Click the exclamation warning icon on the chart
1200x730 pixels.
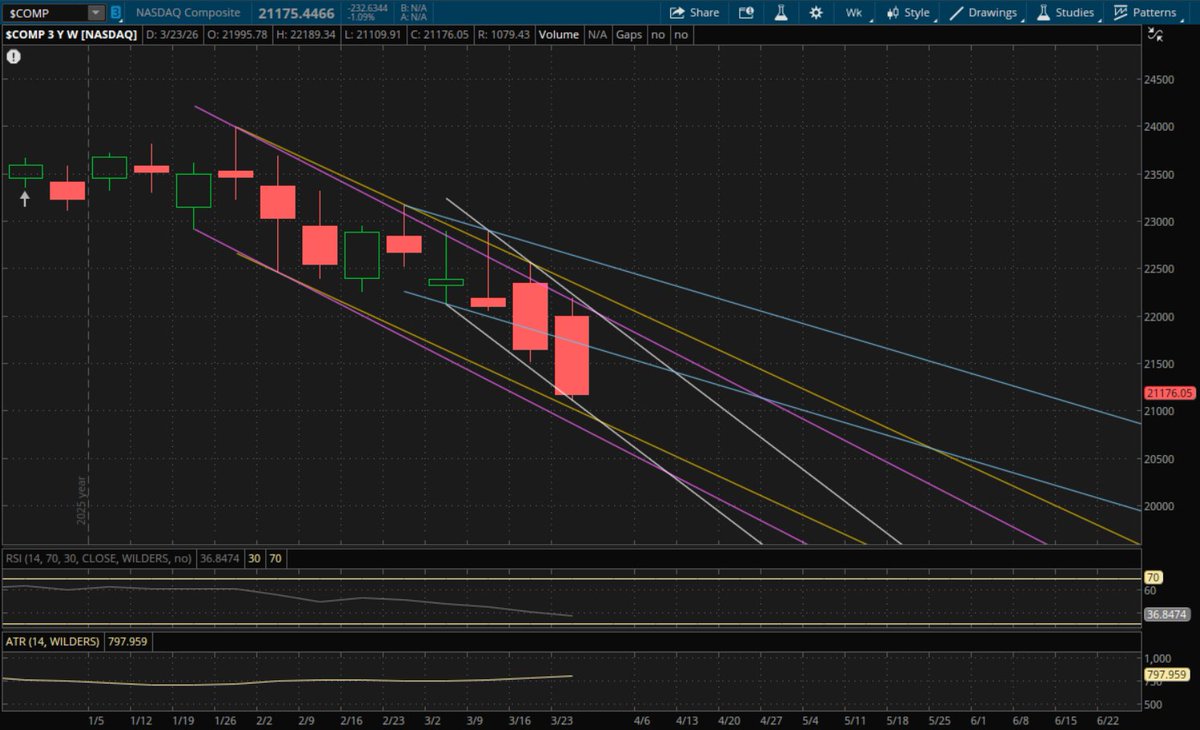[x=13, y=57]
